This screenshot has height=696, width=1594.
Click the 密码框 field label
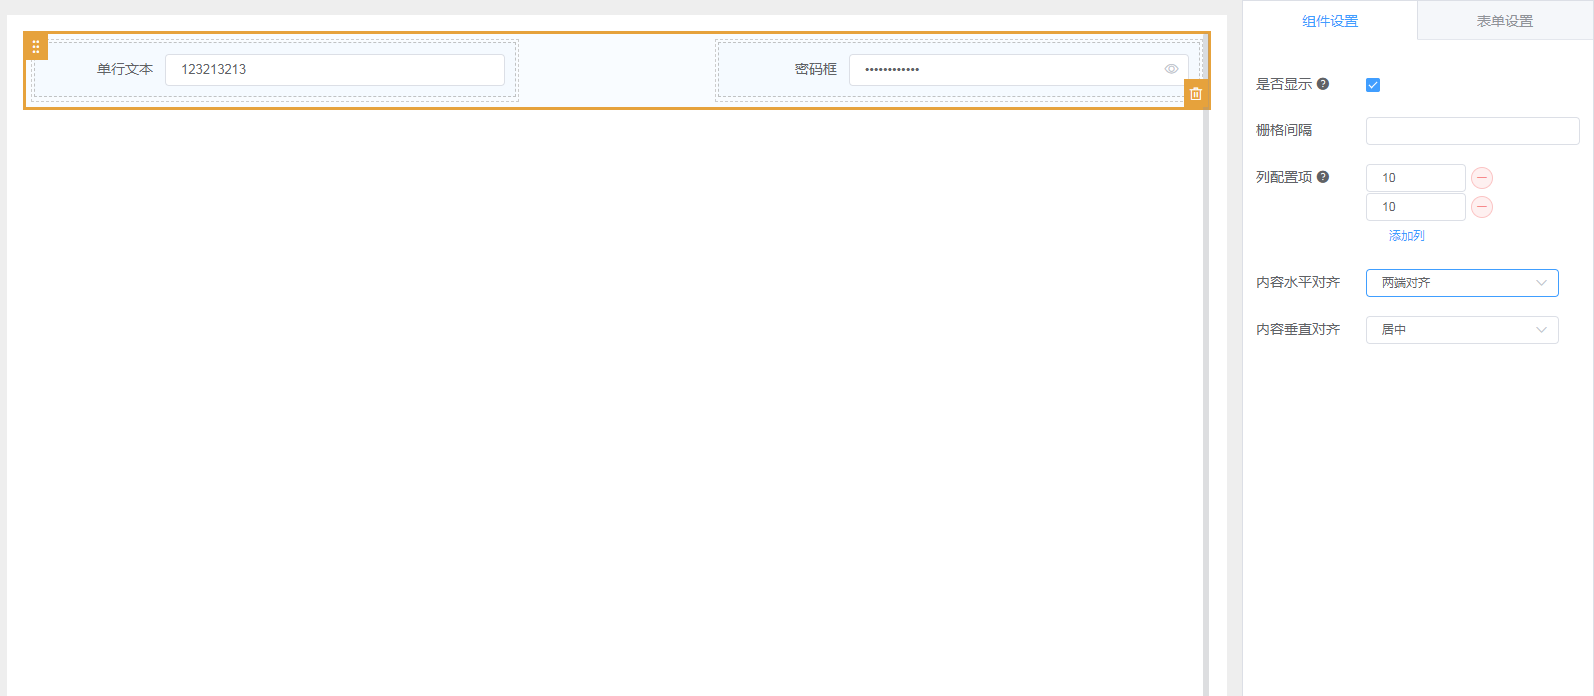(x=815, y=70)
